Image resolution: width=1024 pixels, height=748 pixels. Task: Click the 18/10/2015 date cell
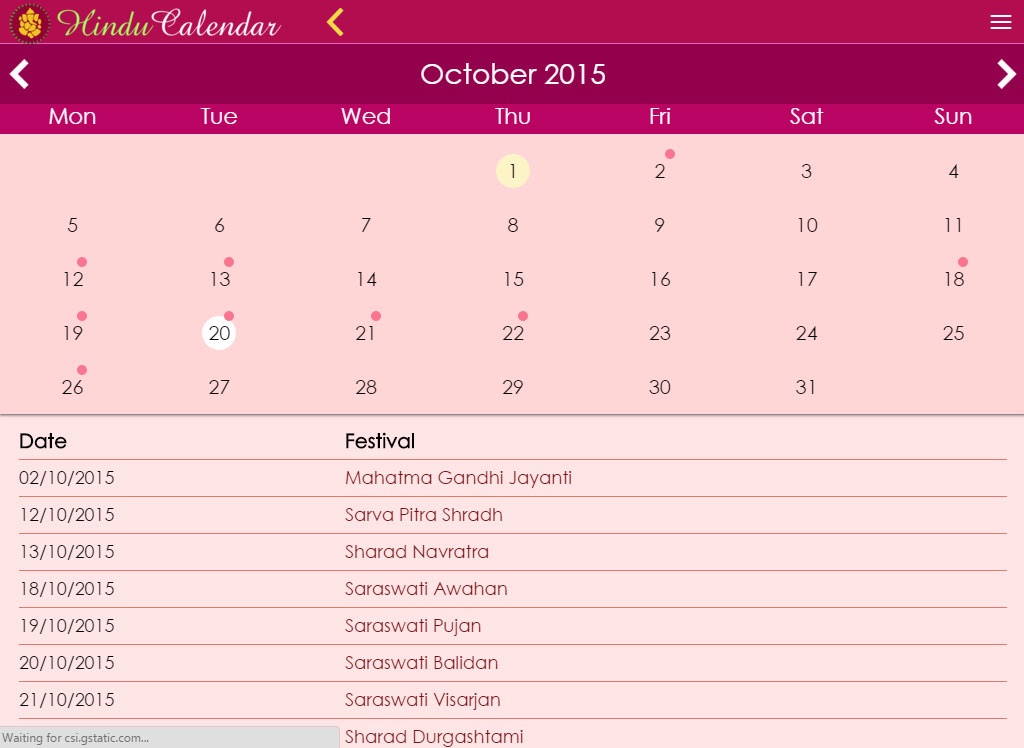[x=67, y=589]
